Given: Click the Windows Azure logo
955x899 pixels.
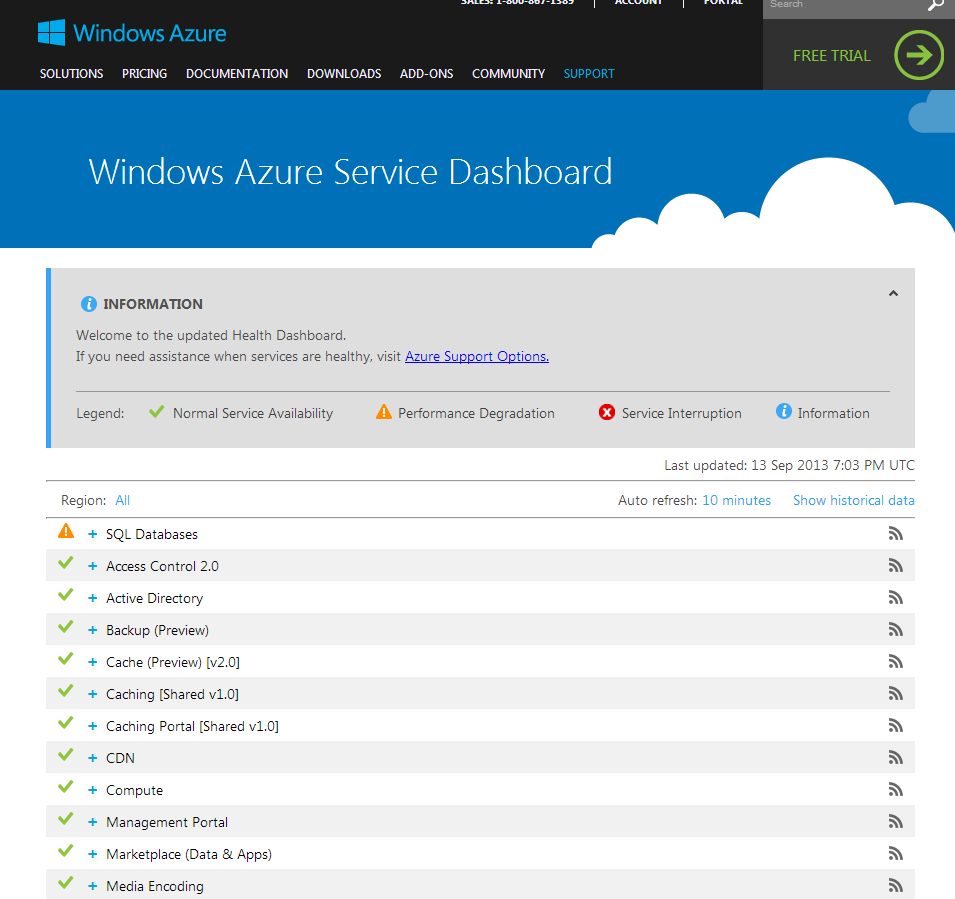Looking at the screenshot, I should pos(132,33).
